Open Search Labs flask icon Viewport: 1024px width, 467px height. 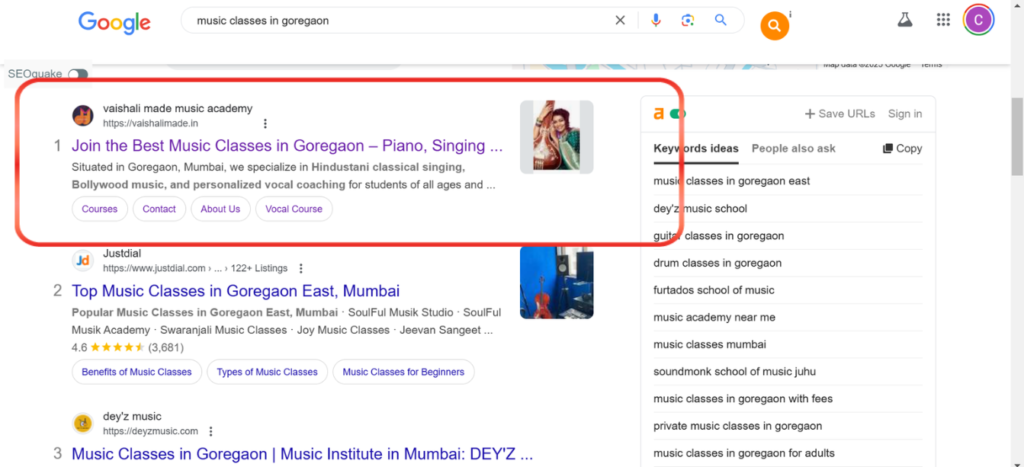[x=904, y=20]
